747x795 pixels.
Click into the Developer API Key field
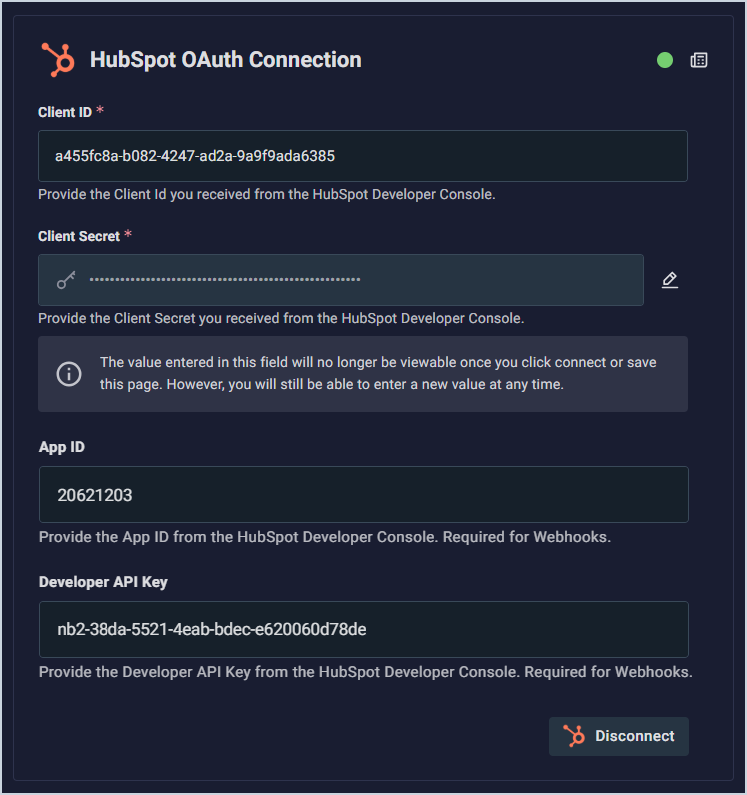click(x=363, y=629)
